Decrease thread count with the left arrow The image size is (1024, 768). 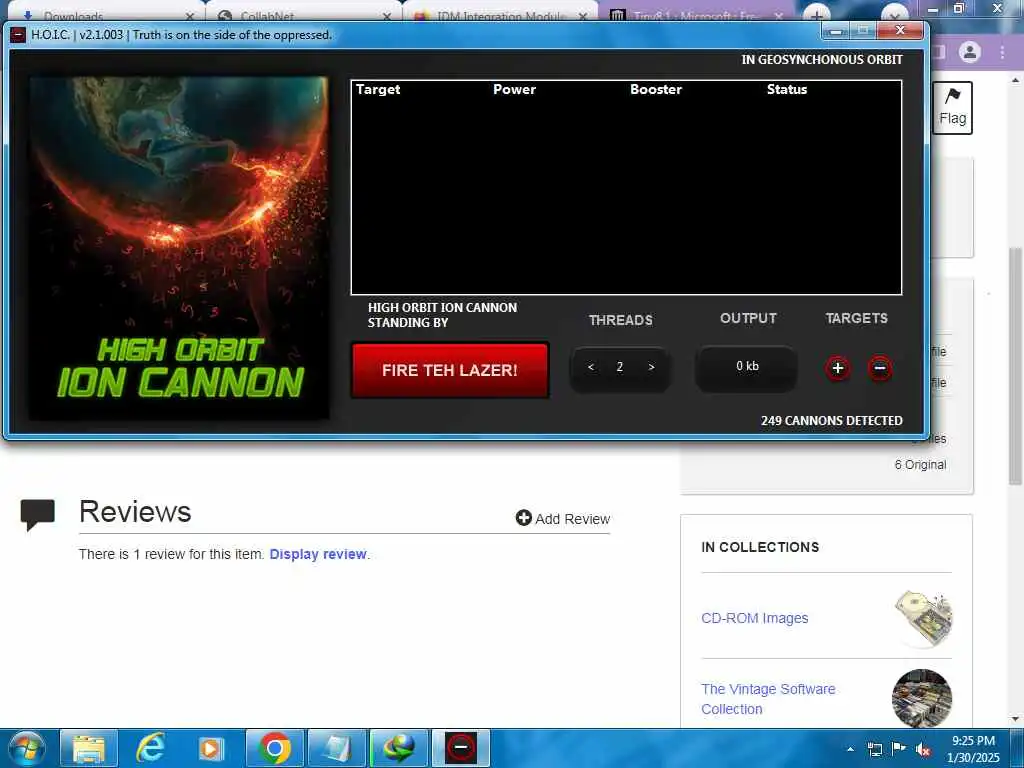[590, 367]
